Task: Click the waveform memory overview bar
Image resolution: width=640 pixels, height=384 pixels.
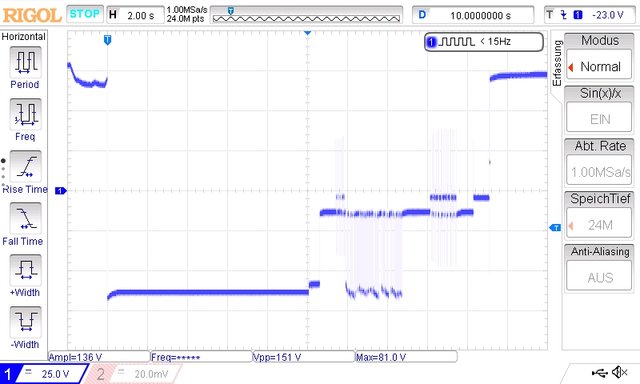Action: [306, 15]
